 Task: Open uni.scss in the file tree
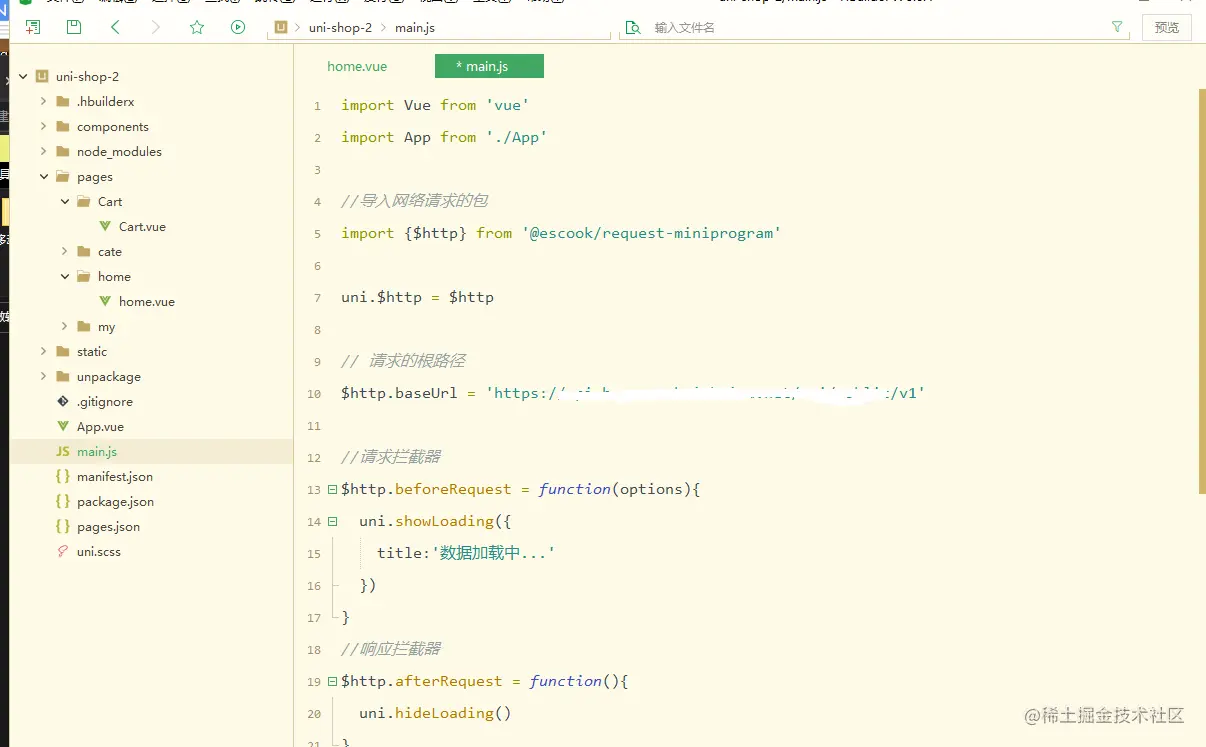[98, 552]
